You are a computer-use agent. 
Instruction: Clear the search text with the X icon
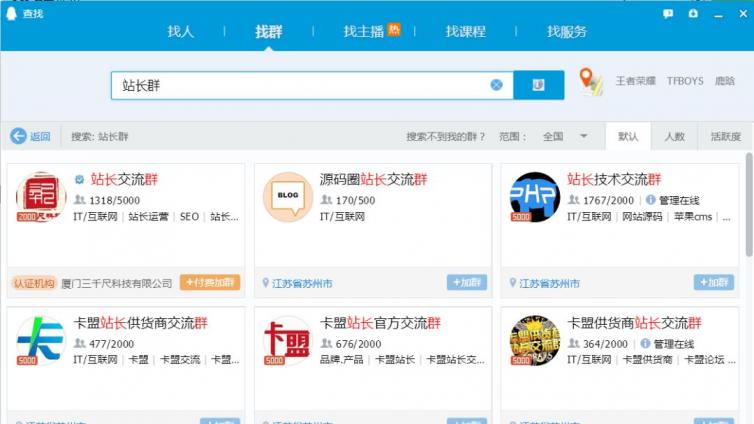tap(496, 85)
